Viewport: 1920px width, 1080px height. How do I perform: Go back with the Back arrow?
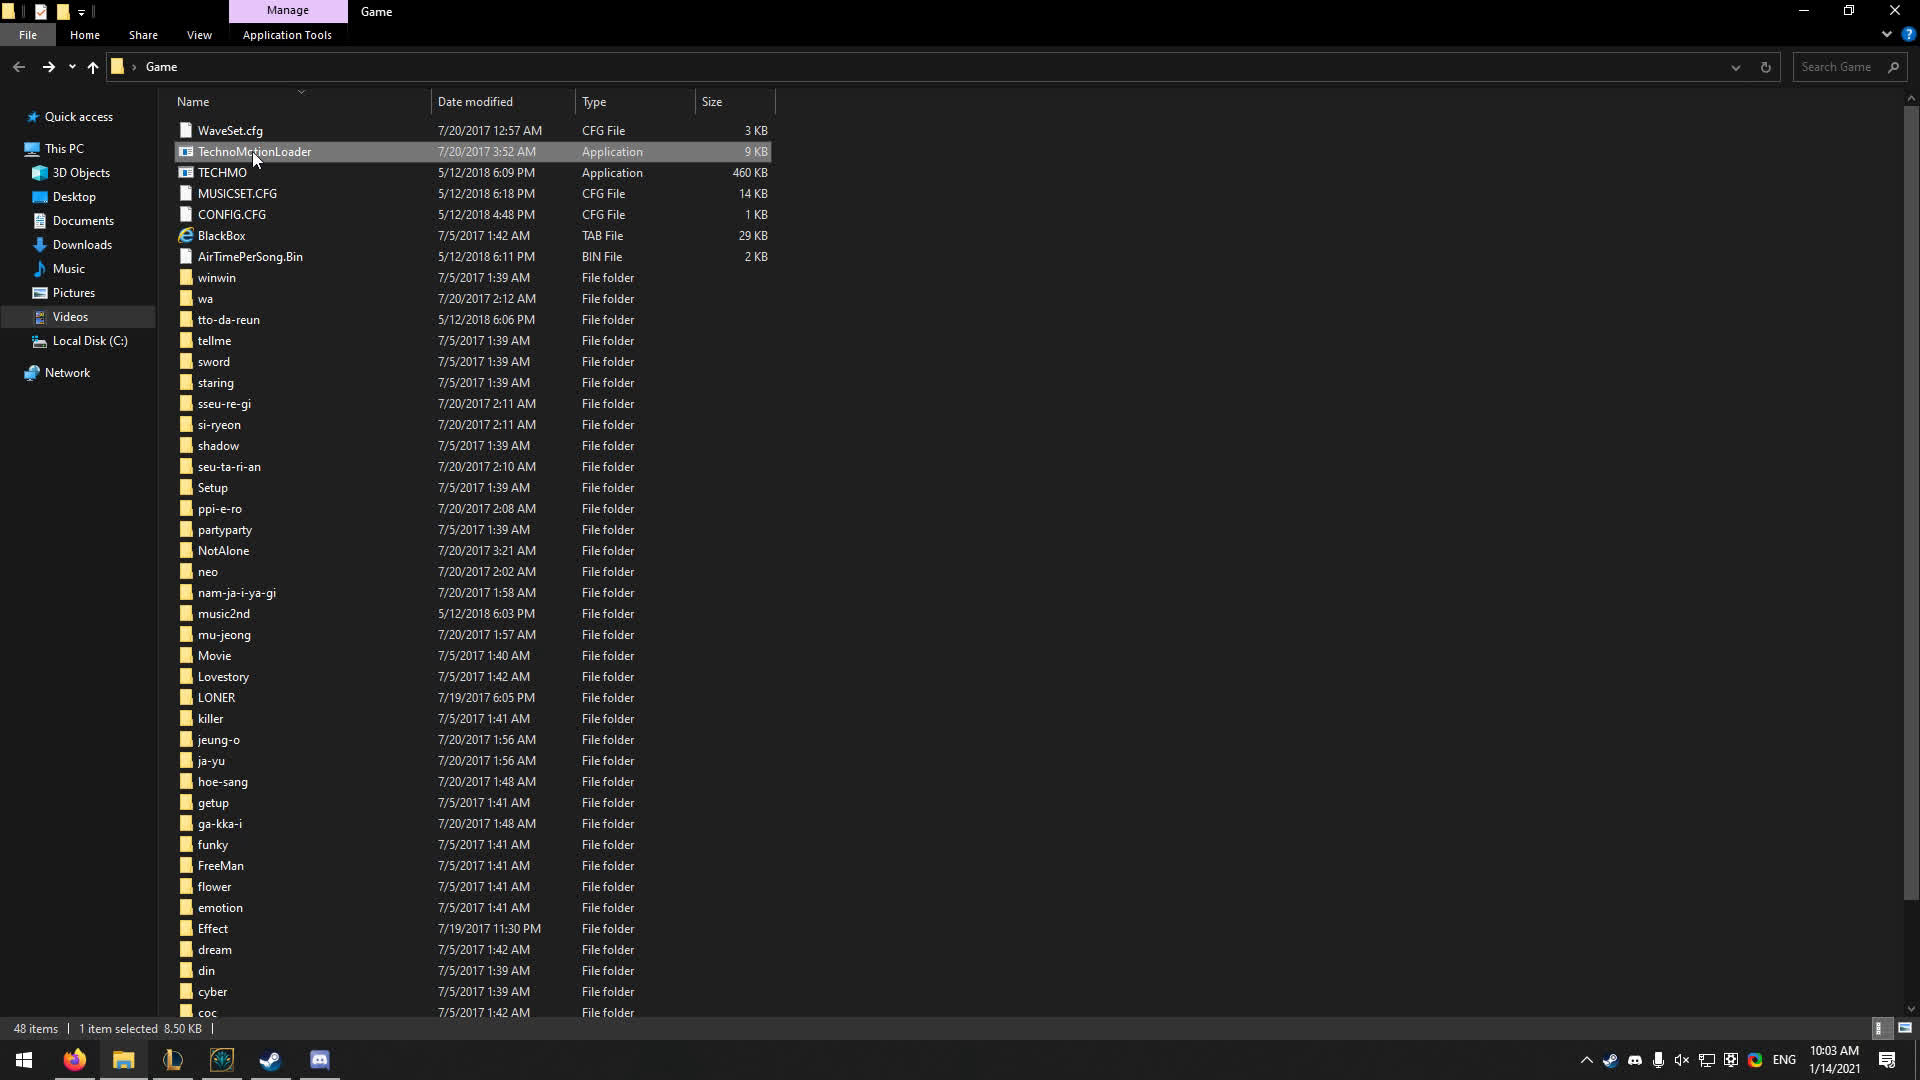click(x=19, y=67)
